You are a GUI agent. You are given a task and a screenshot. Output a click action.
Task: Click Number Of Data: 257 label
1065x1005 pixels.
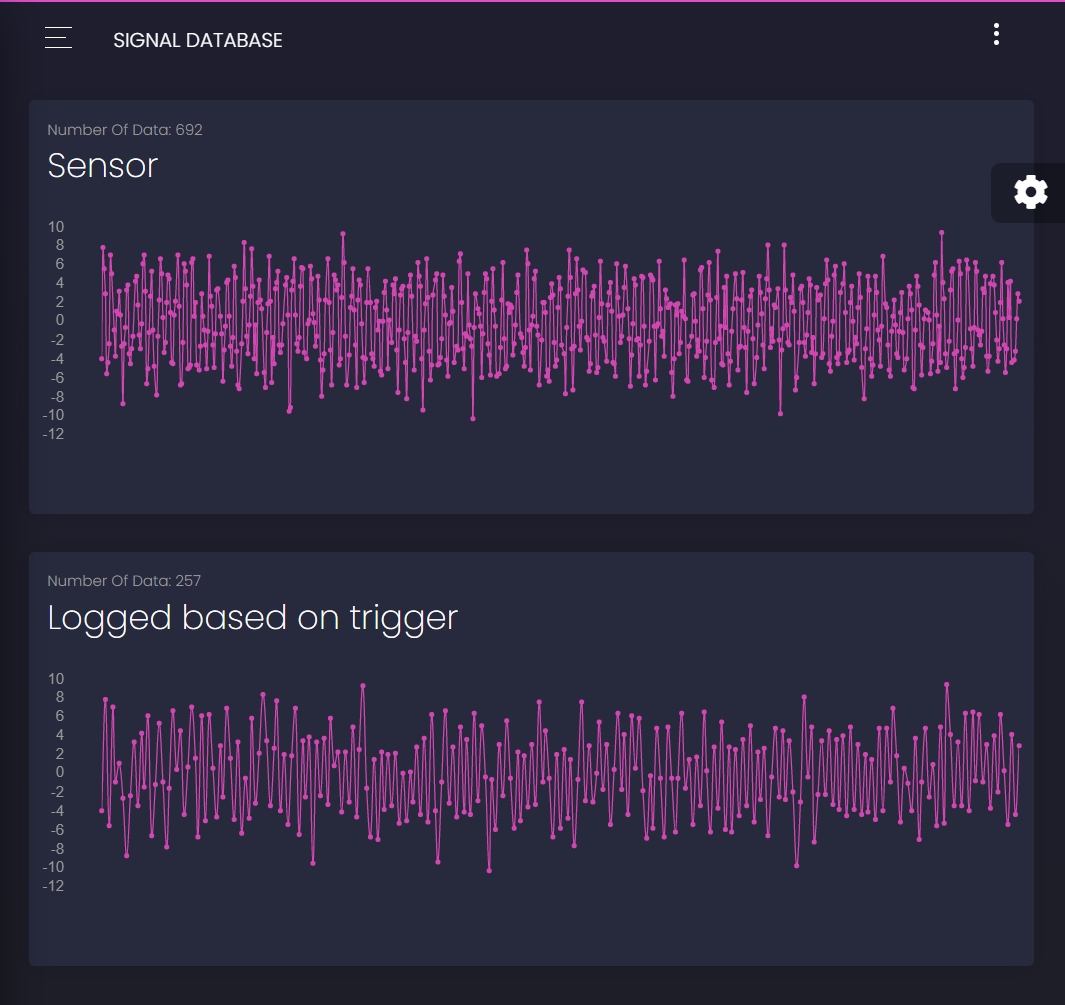125,580
